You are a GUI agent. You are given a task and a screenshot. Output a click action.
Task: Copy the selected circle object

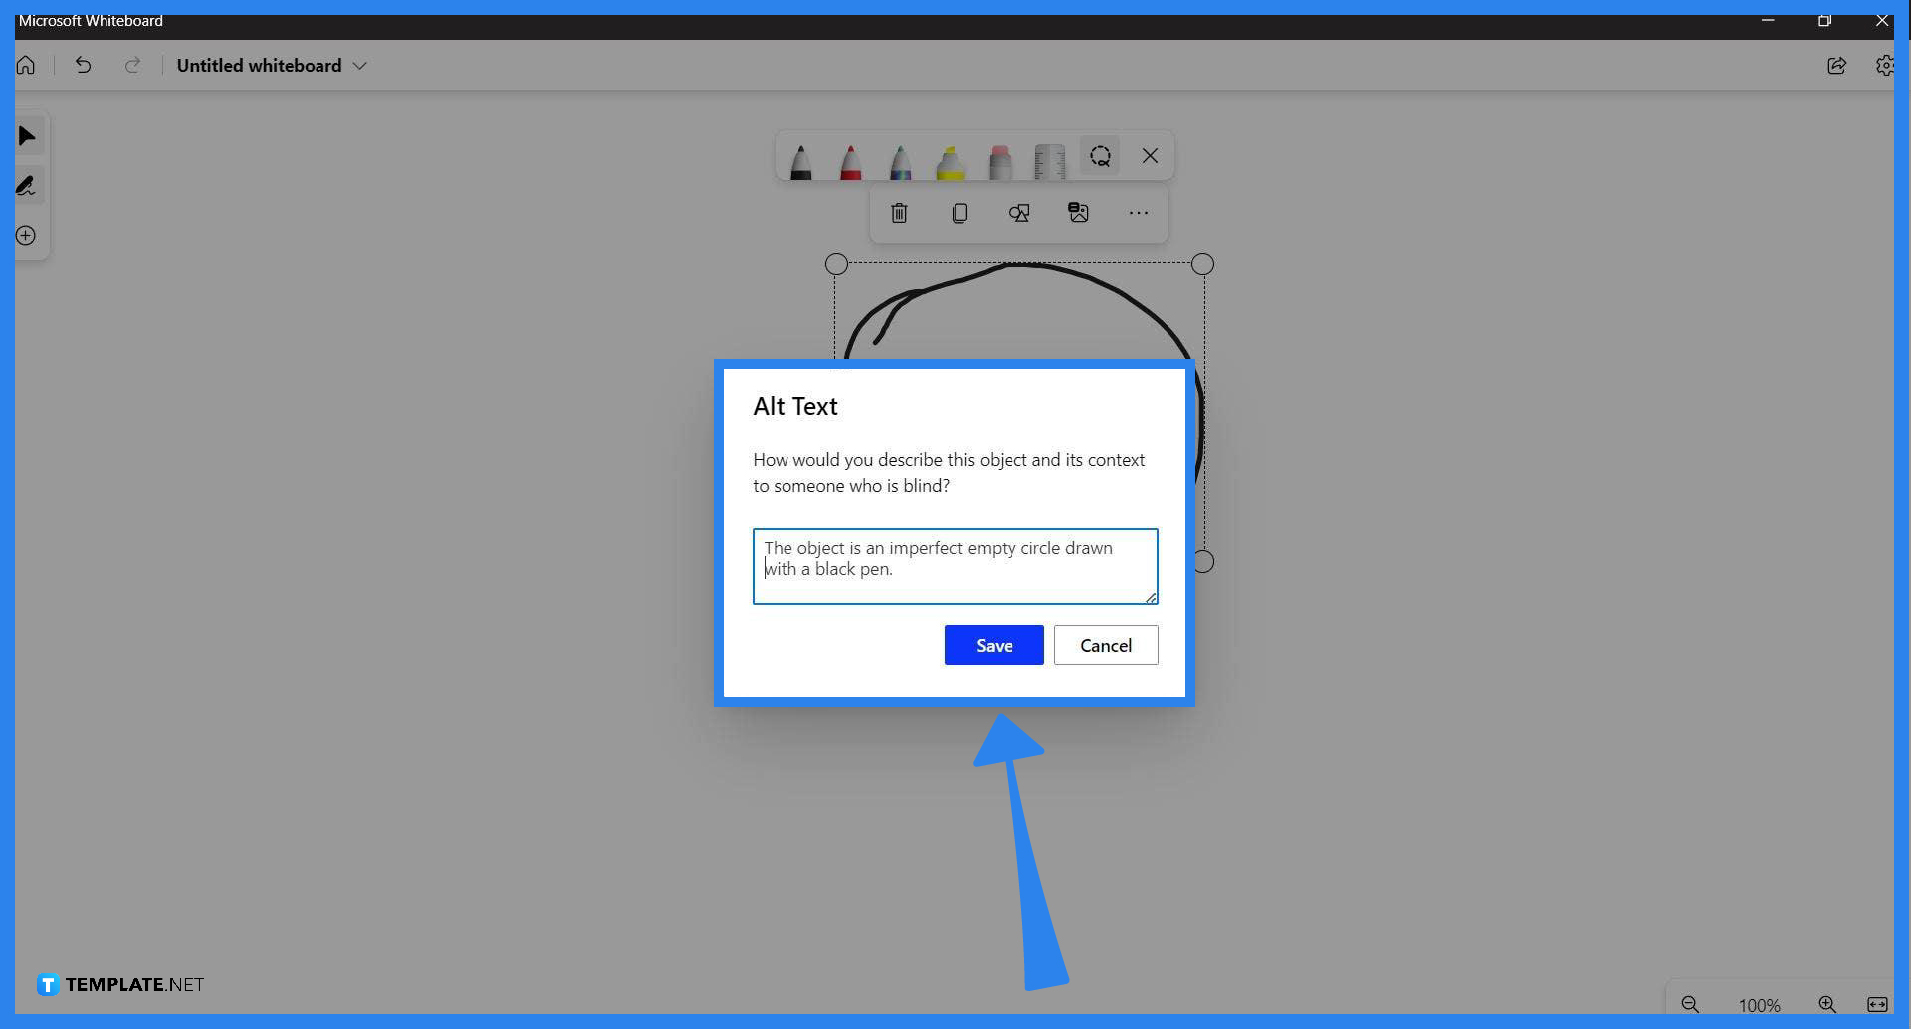point(959,212)
